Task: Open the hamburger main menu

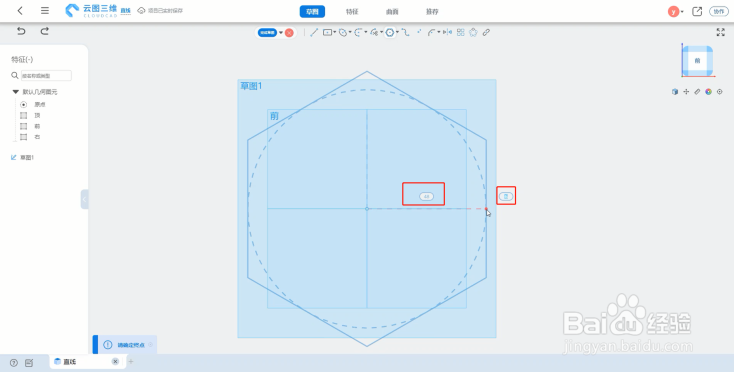Action: [45, 11]
